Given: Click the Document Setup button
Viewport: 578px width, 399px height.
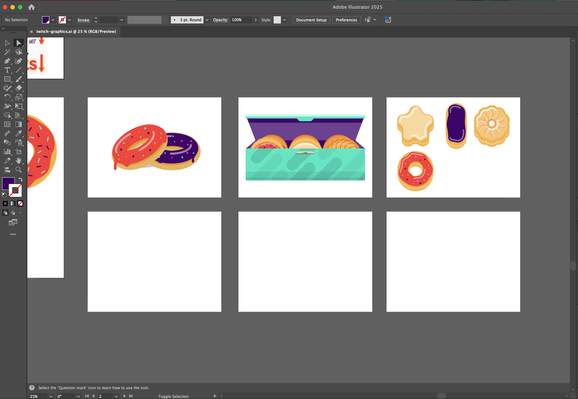Looking at the screenshot, I should pyautogui.click(x=311, y=20).
